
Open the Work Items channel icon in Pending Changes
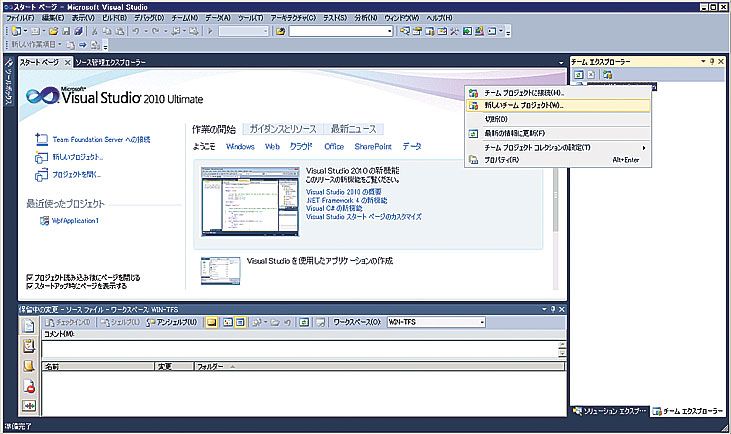tap(28, 346)
